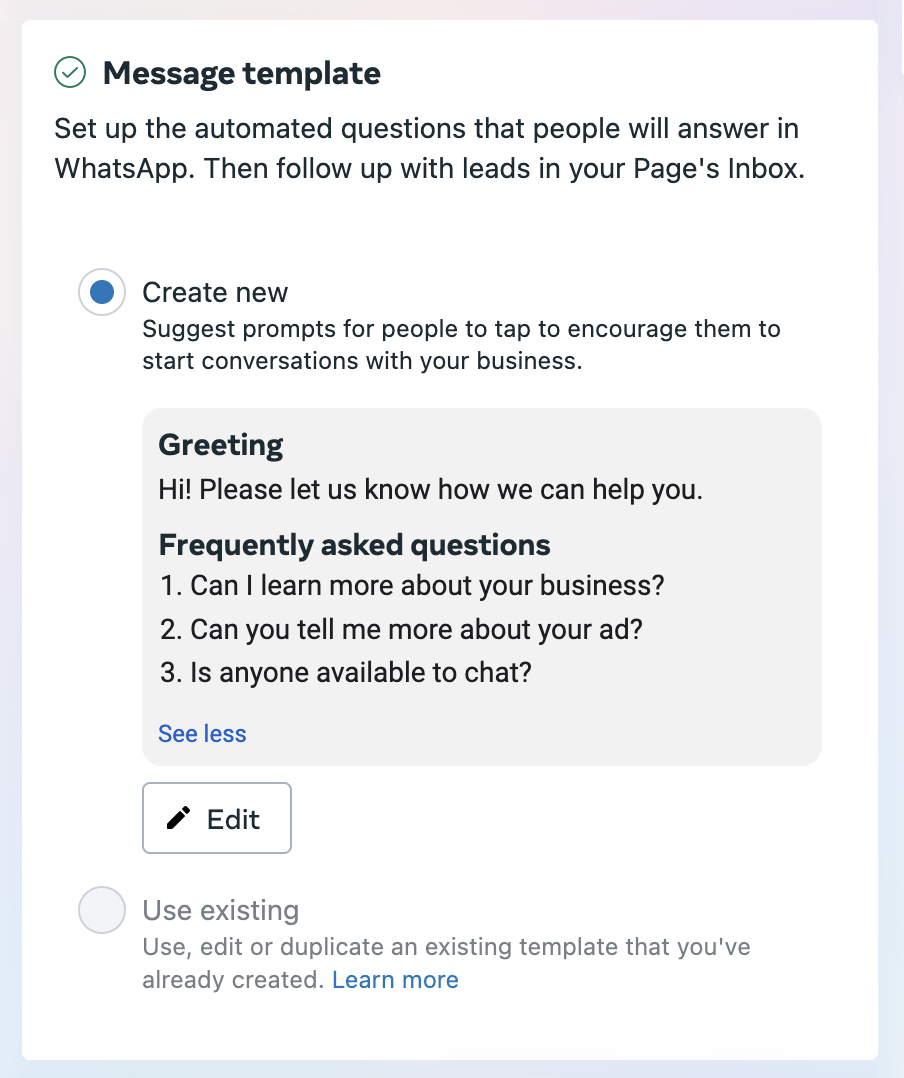This screenshot has width=904, height=1078.
Task: Select the Create new radio button
Action: coord(102,292)
